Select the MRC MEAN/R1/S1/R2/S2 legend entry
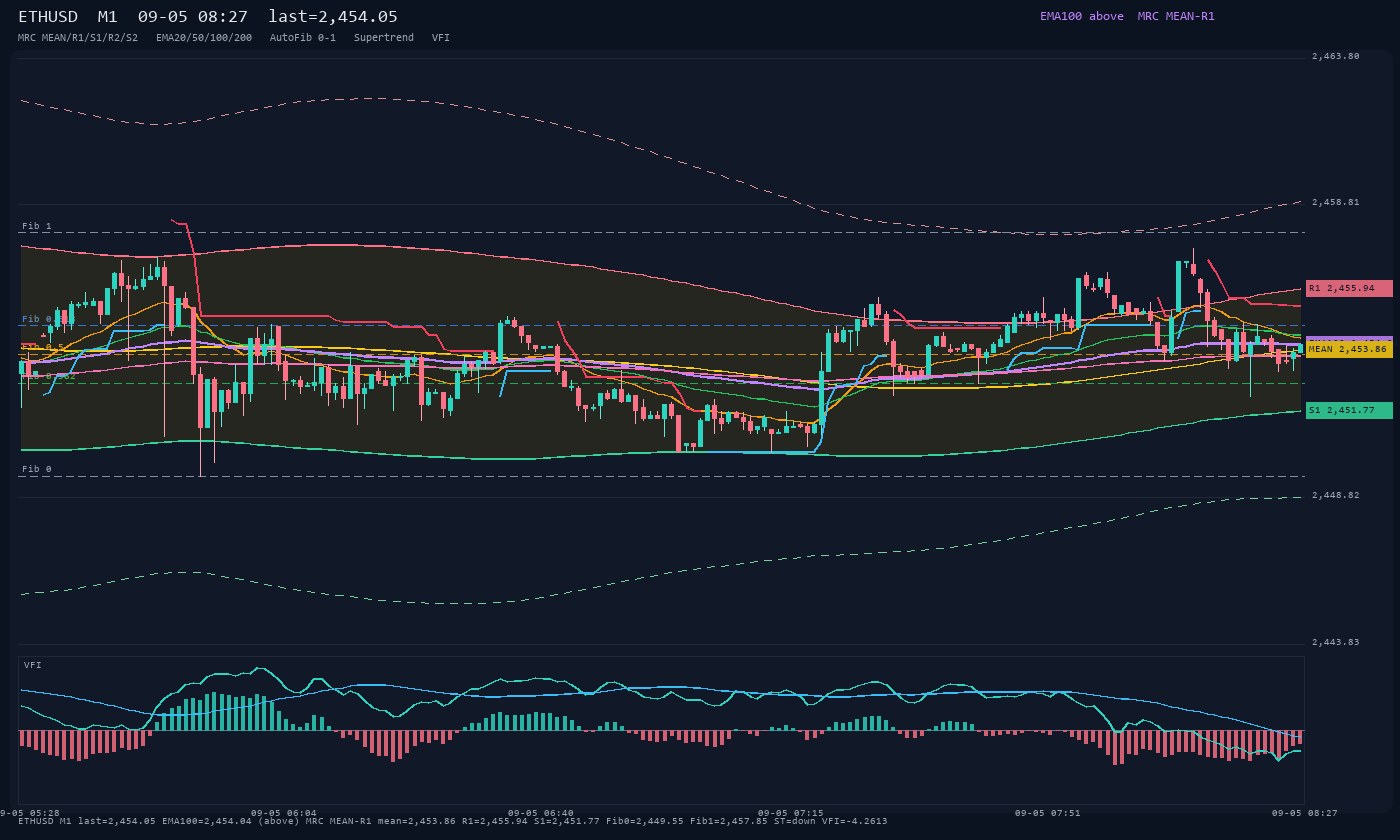1400x840 pixels. click(78, 37)
